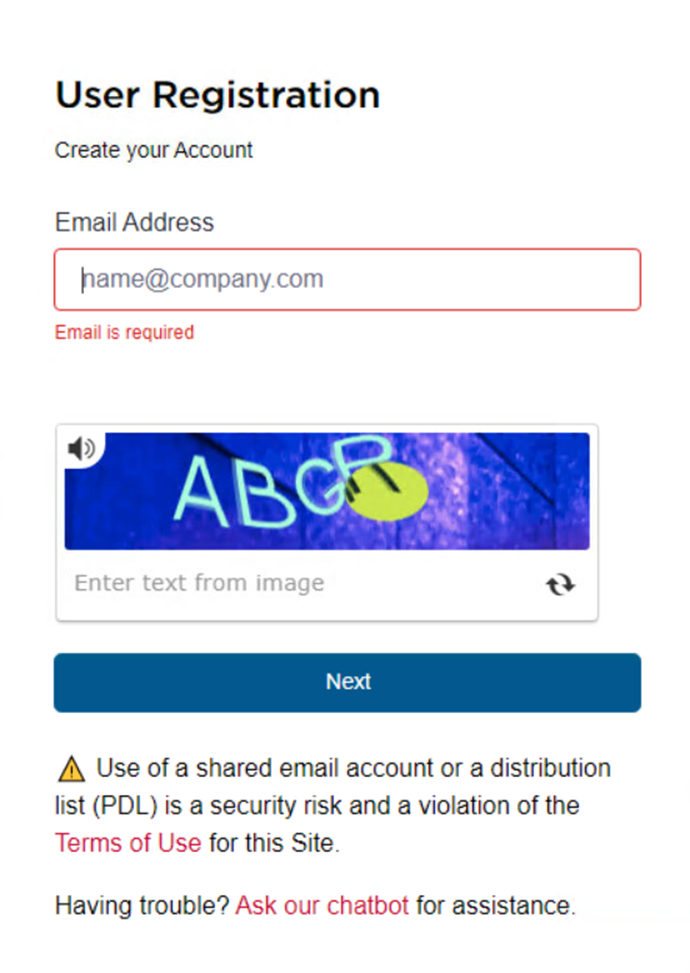Image resolution: width=690 pixels, height=973 pixels.
Task: Play the audio captcha speaker icon
Action: (x=81, y=449)
